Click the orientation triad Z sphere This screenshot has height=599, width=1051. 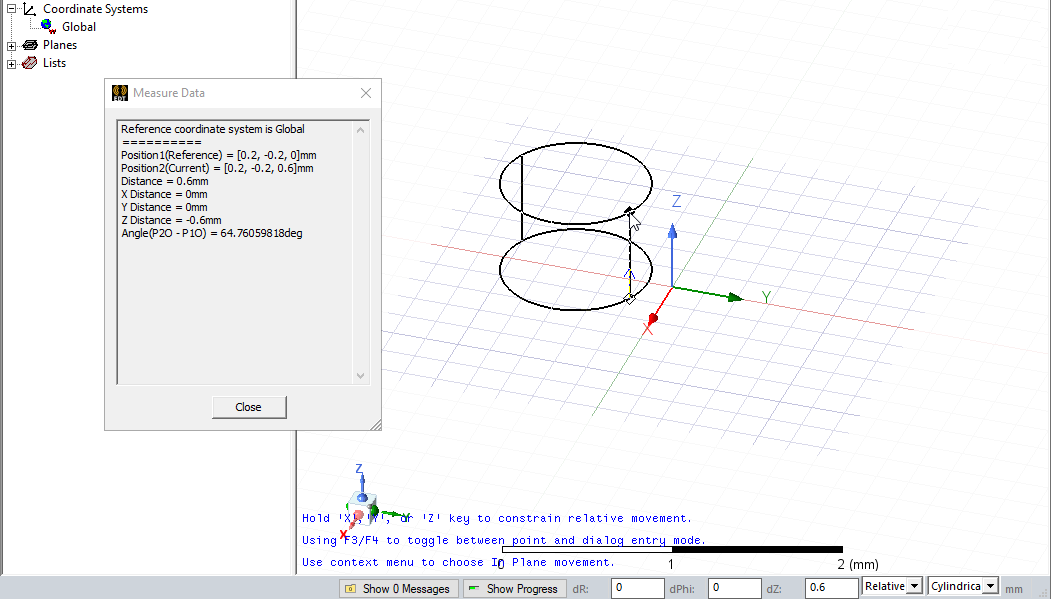(x=362, y=497)
